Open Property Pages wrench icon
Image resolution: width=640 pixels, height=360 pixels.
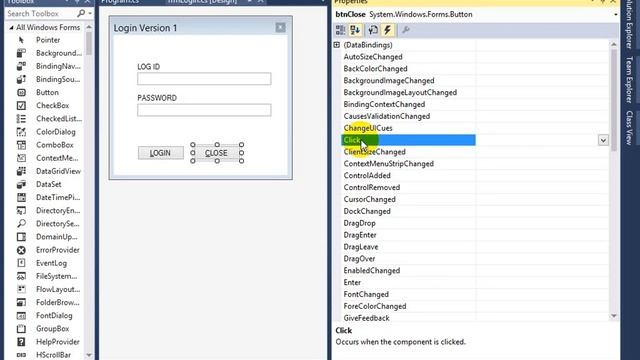[405, 30]
